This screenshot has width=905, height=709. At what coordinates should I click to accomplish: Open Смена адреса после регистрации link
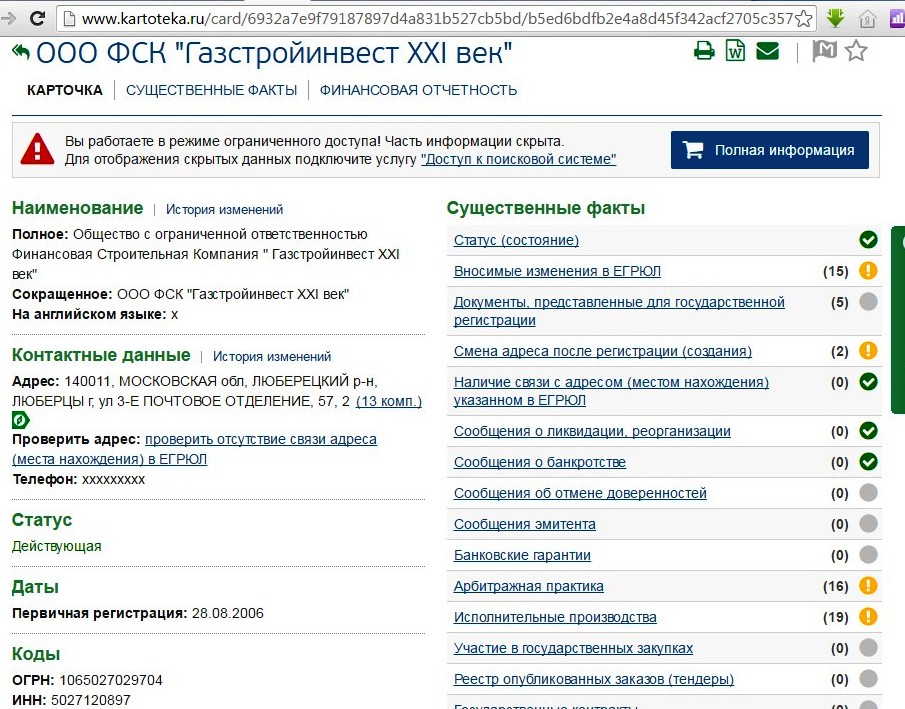pyautogui.click(x=603, y=351)
